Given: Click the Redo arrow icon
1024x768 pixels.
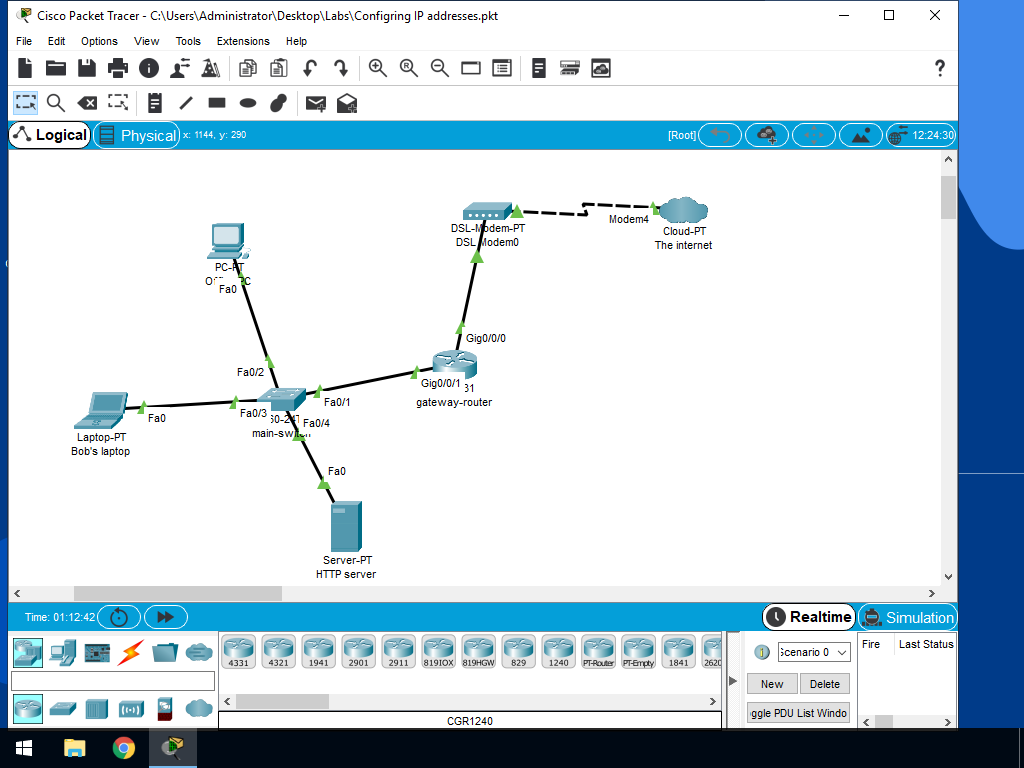Looking at the screenshot, I should coord(341,68).
